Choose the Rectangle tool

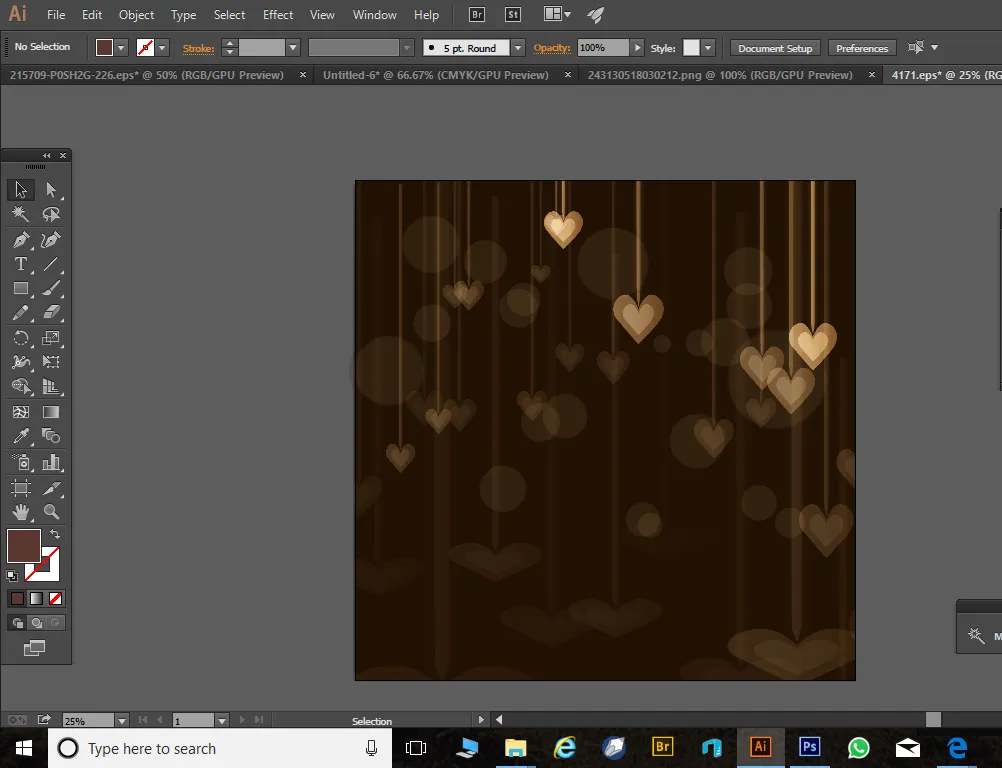click(20, 288)
